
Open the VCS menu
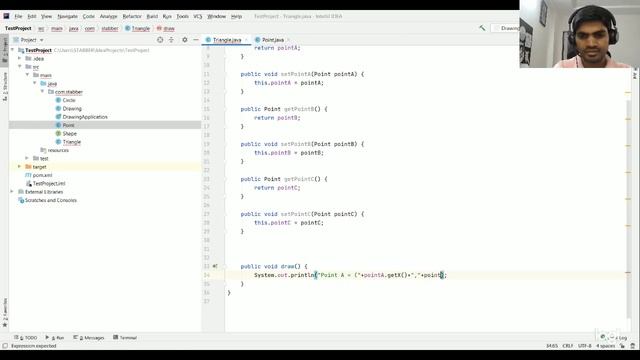(x=198, y=16)
